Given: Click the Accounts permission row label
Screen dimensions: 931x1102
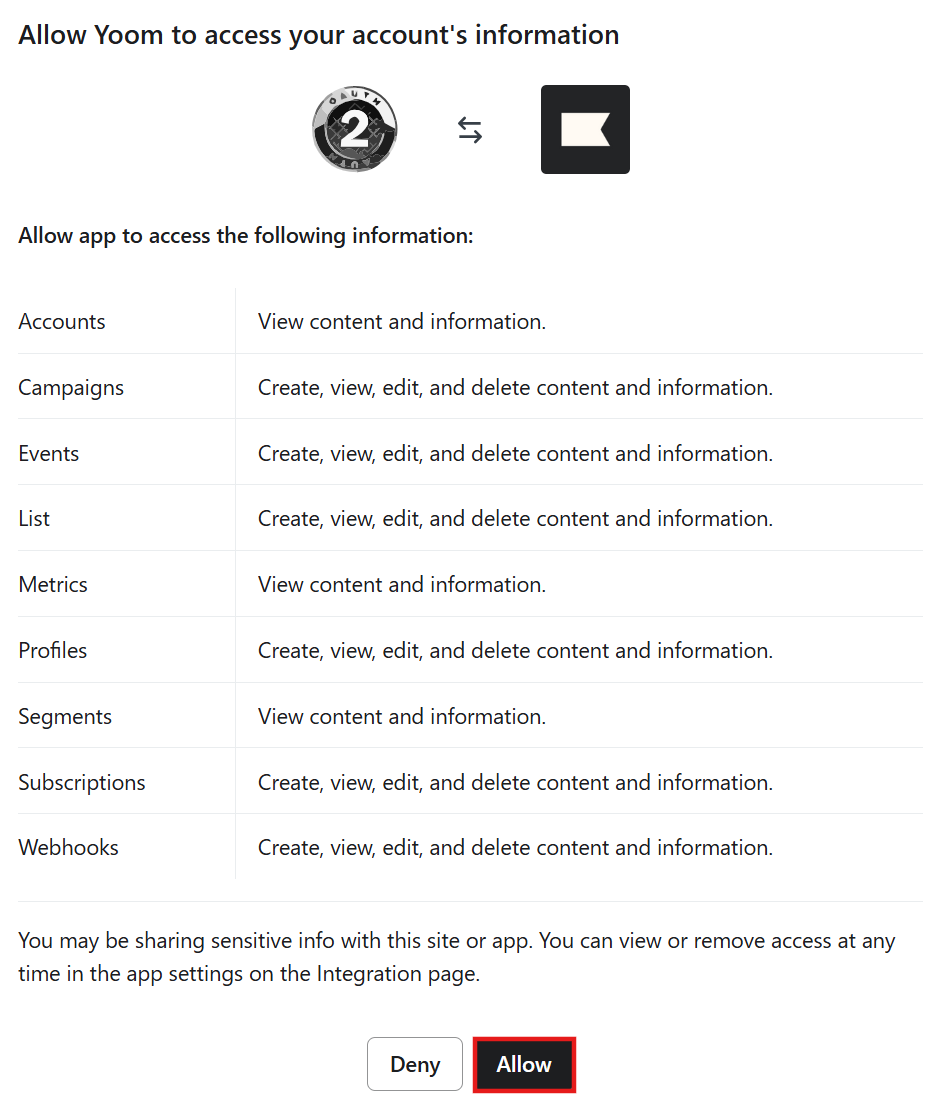Looking at the screenshot, I should [62, 322].
